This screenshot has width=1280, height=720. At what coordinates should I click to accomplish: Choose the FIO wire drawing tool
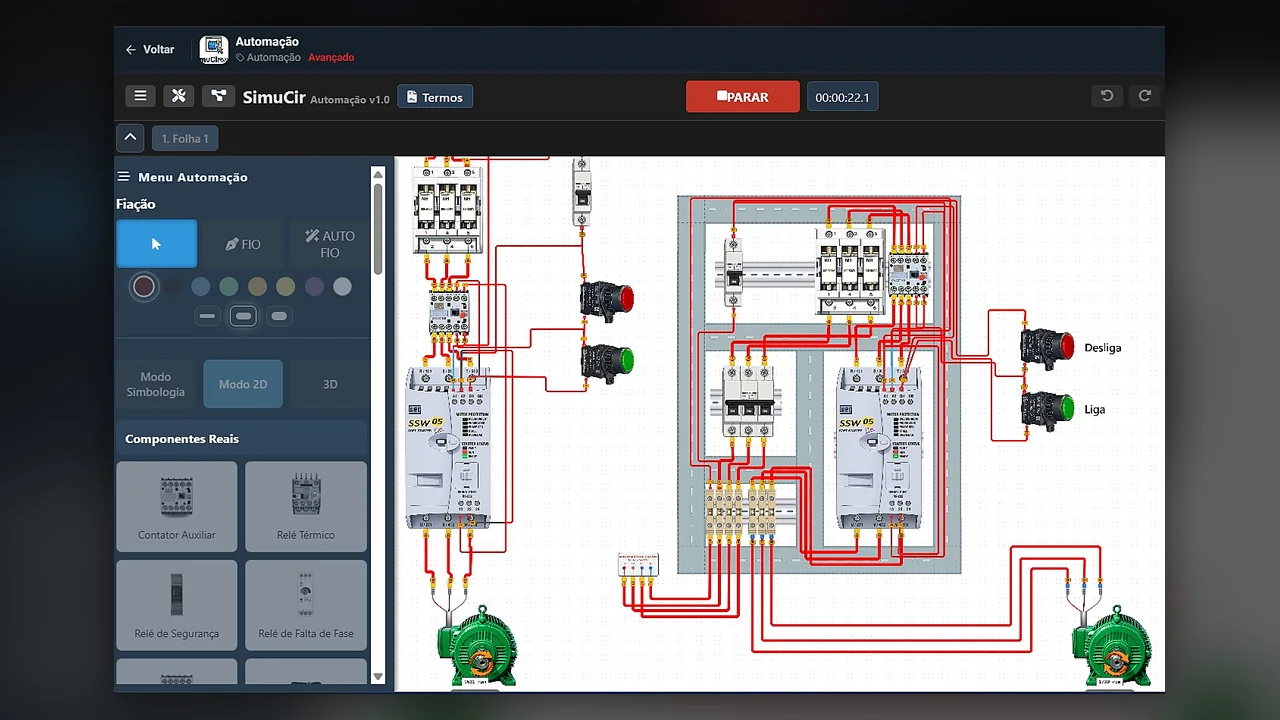[243, 244]
